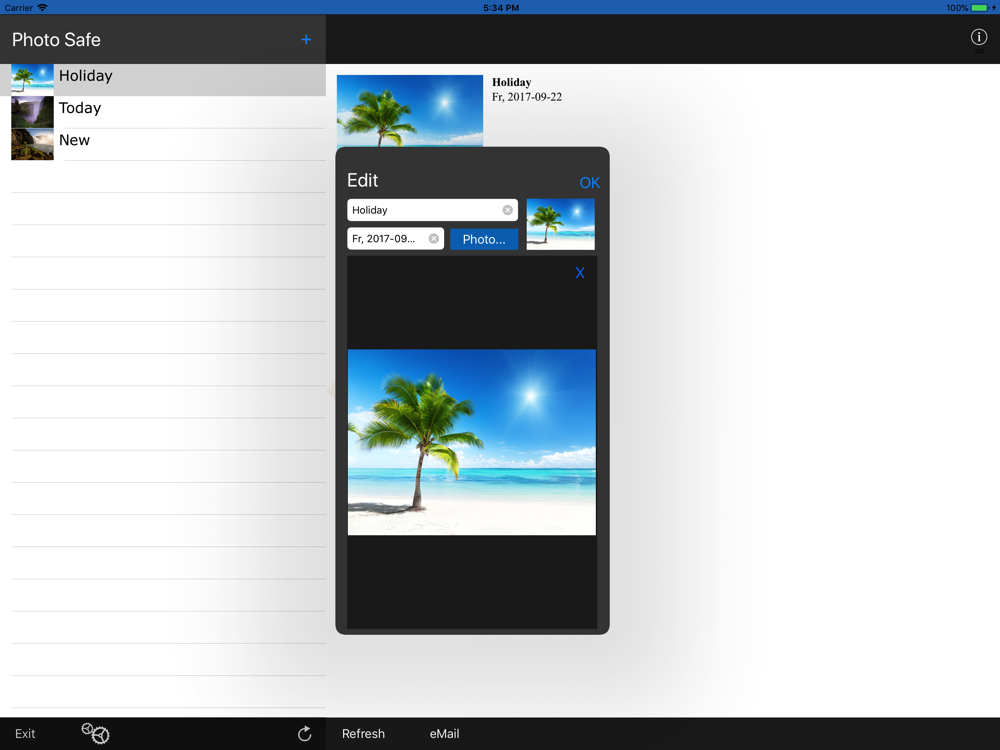Click the Holiday name input field
The height and width of the screenshot is (750, 1000).
coord(432,210)
